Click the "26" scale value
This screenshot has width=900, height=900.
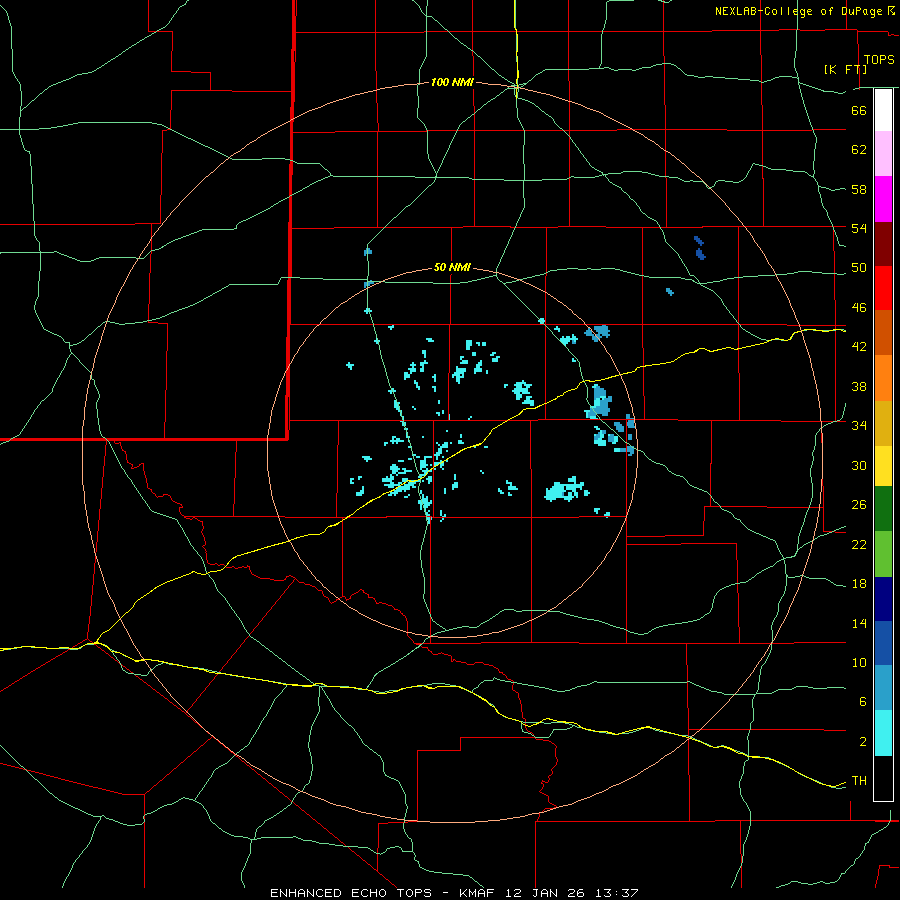pyautogui.click(x=859, y=505)
